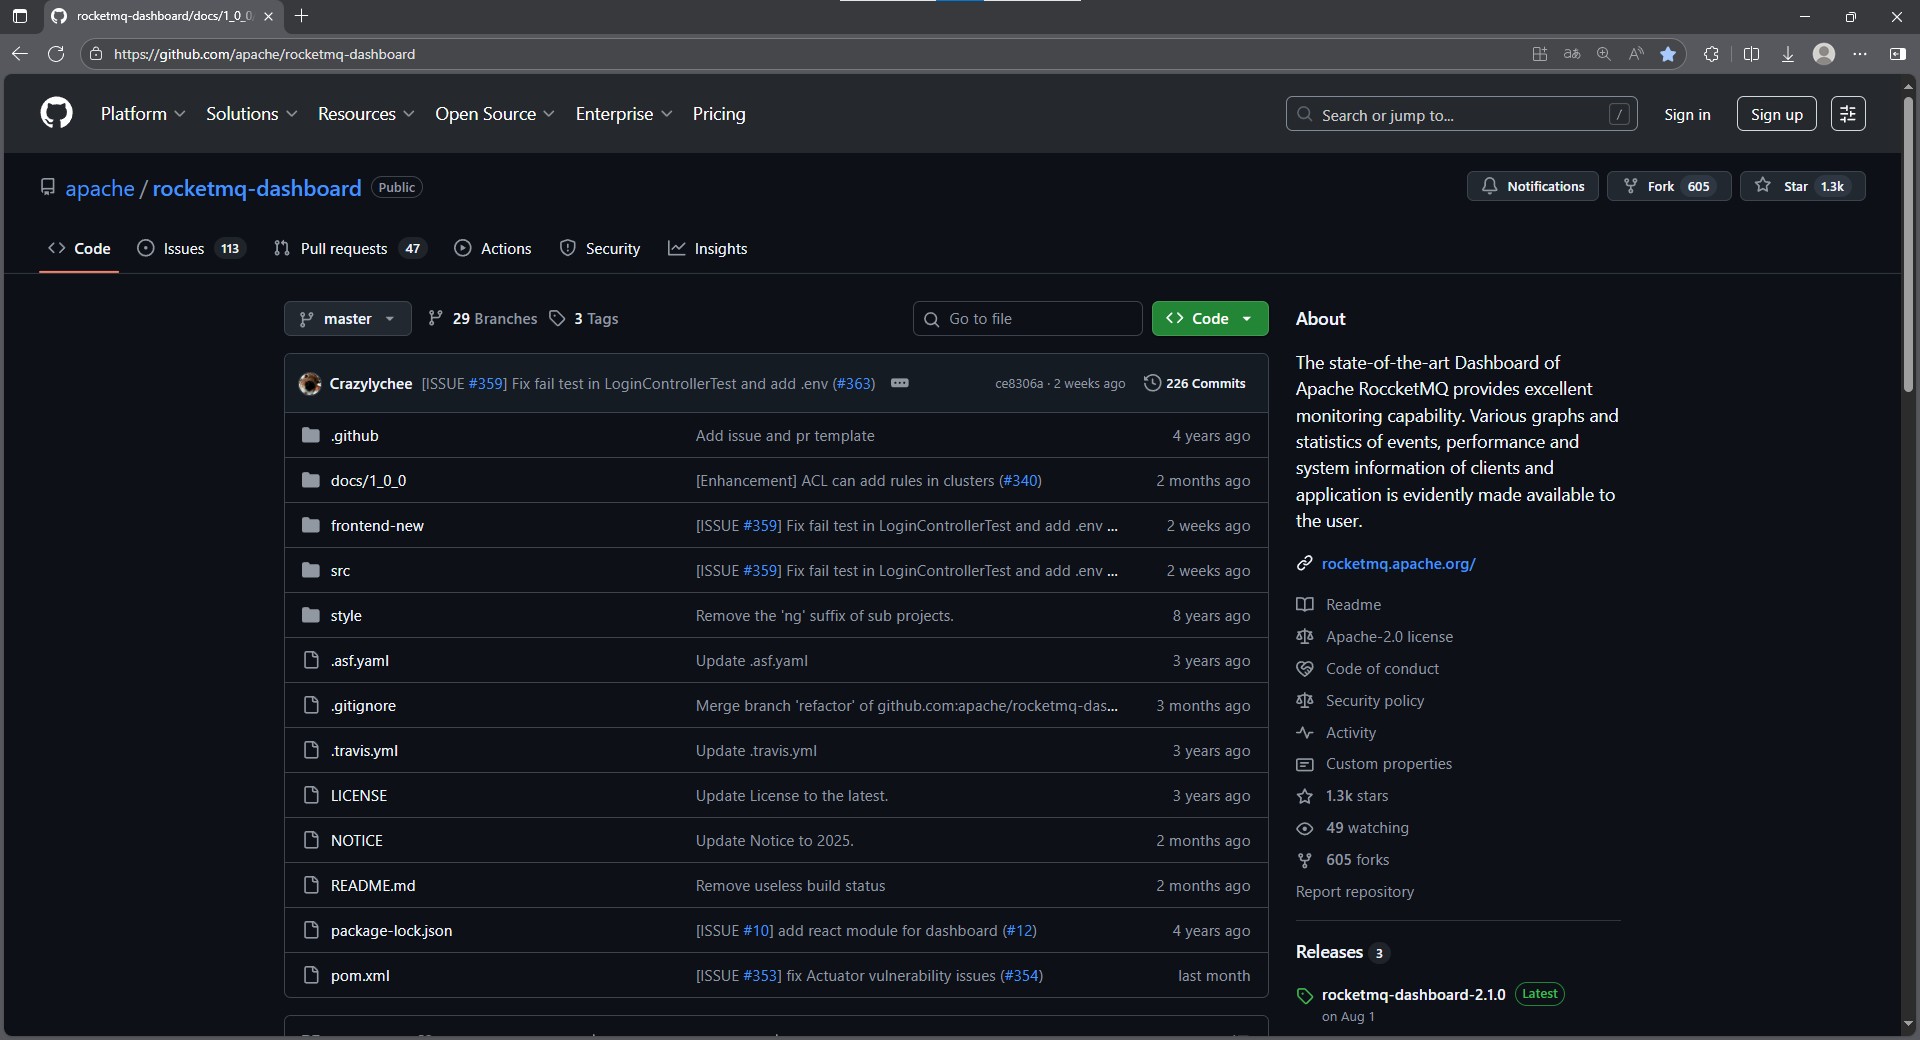Click the GitHub home logo
This screenshot has height=1040, width=1920.
[56, 113]
